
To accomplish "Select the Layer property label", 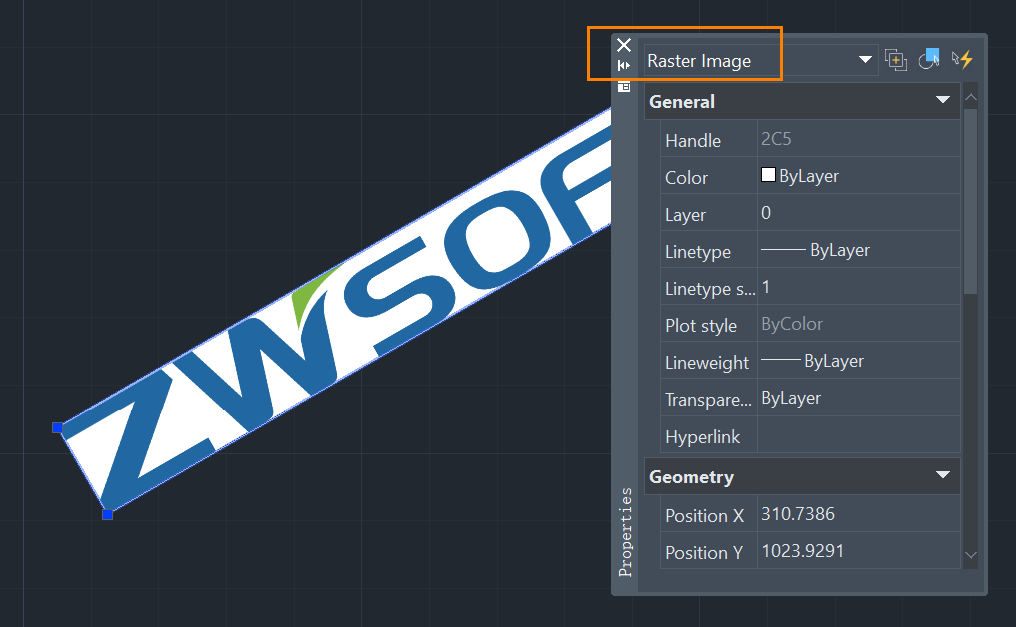I will pos(686,215).
